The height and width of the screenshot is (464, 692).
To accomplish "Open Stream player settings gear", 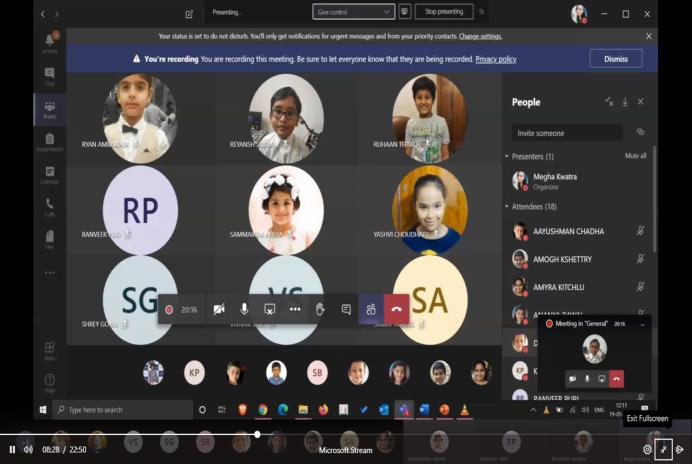I will coord(647,449).
